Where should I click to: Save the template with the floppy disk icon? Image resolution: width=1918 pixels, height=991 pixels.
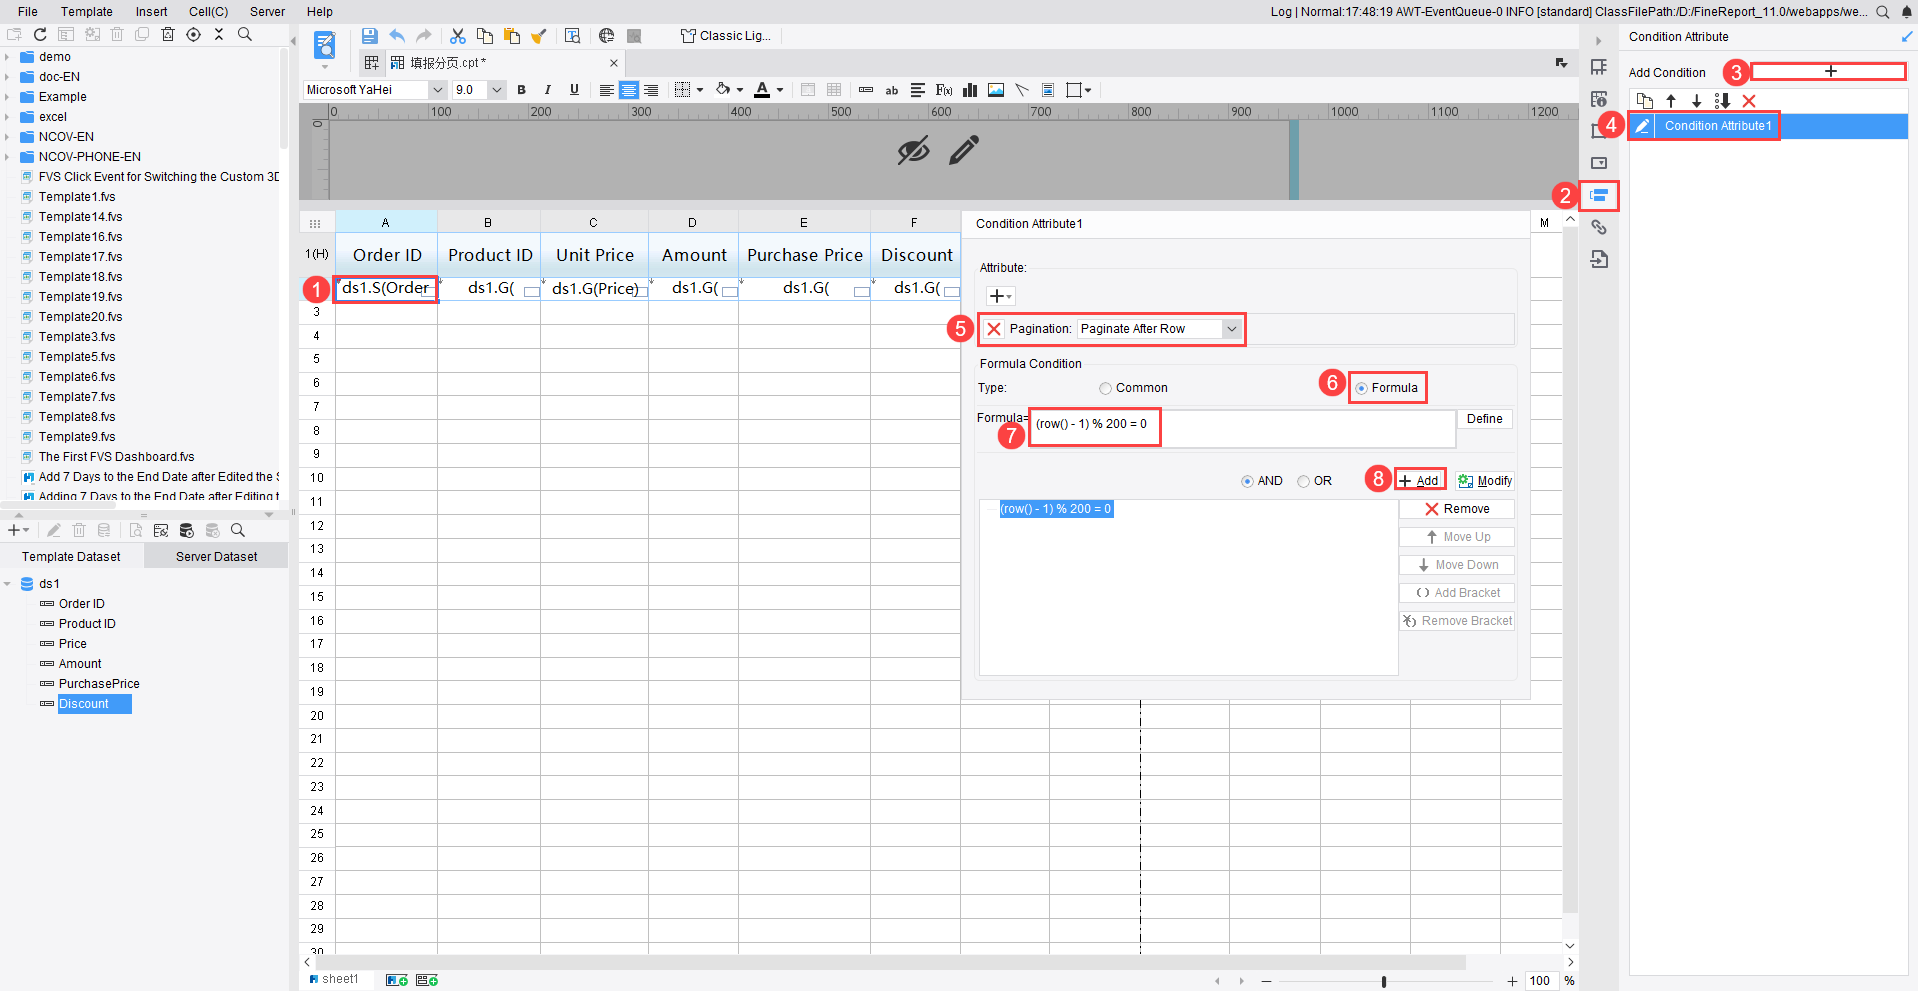[369, 36]
